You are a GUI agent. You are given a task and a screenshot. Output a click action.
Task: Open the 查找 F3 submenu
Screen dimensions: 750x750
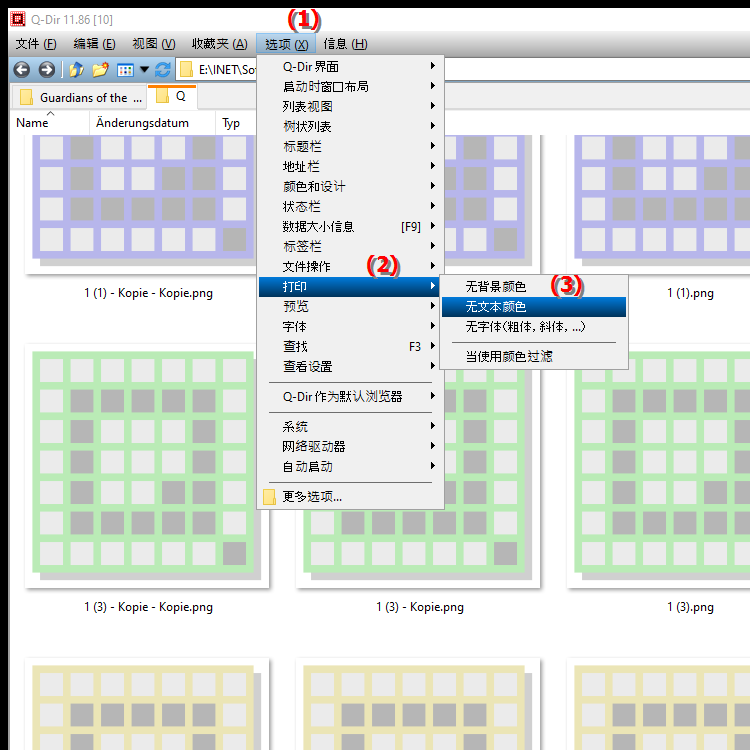coord(351,346)
